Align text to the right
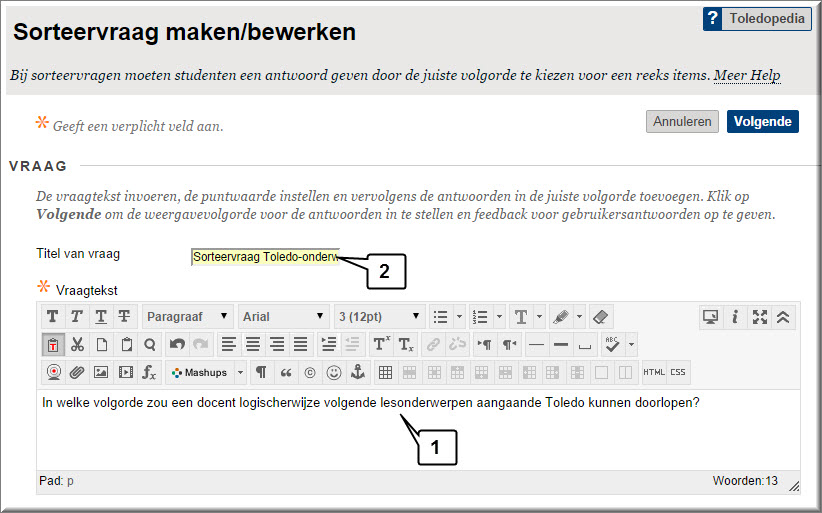 coord(277,345)
